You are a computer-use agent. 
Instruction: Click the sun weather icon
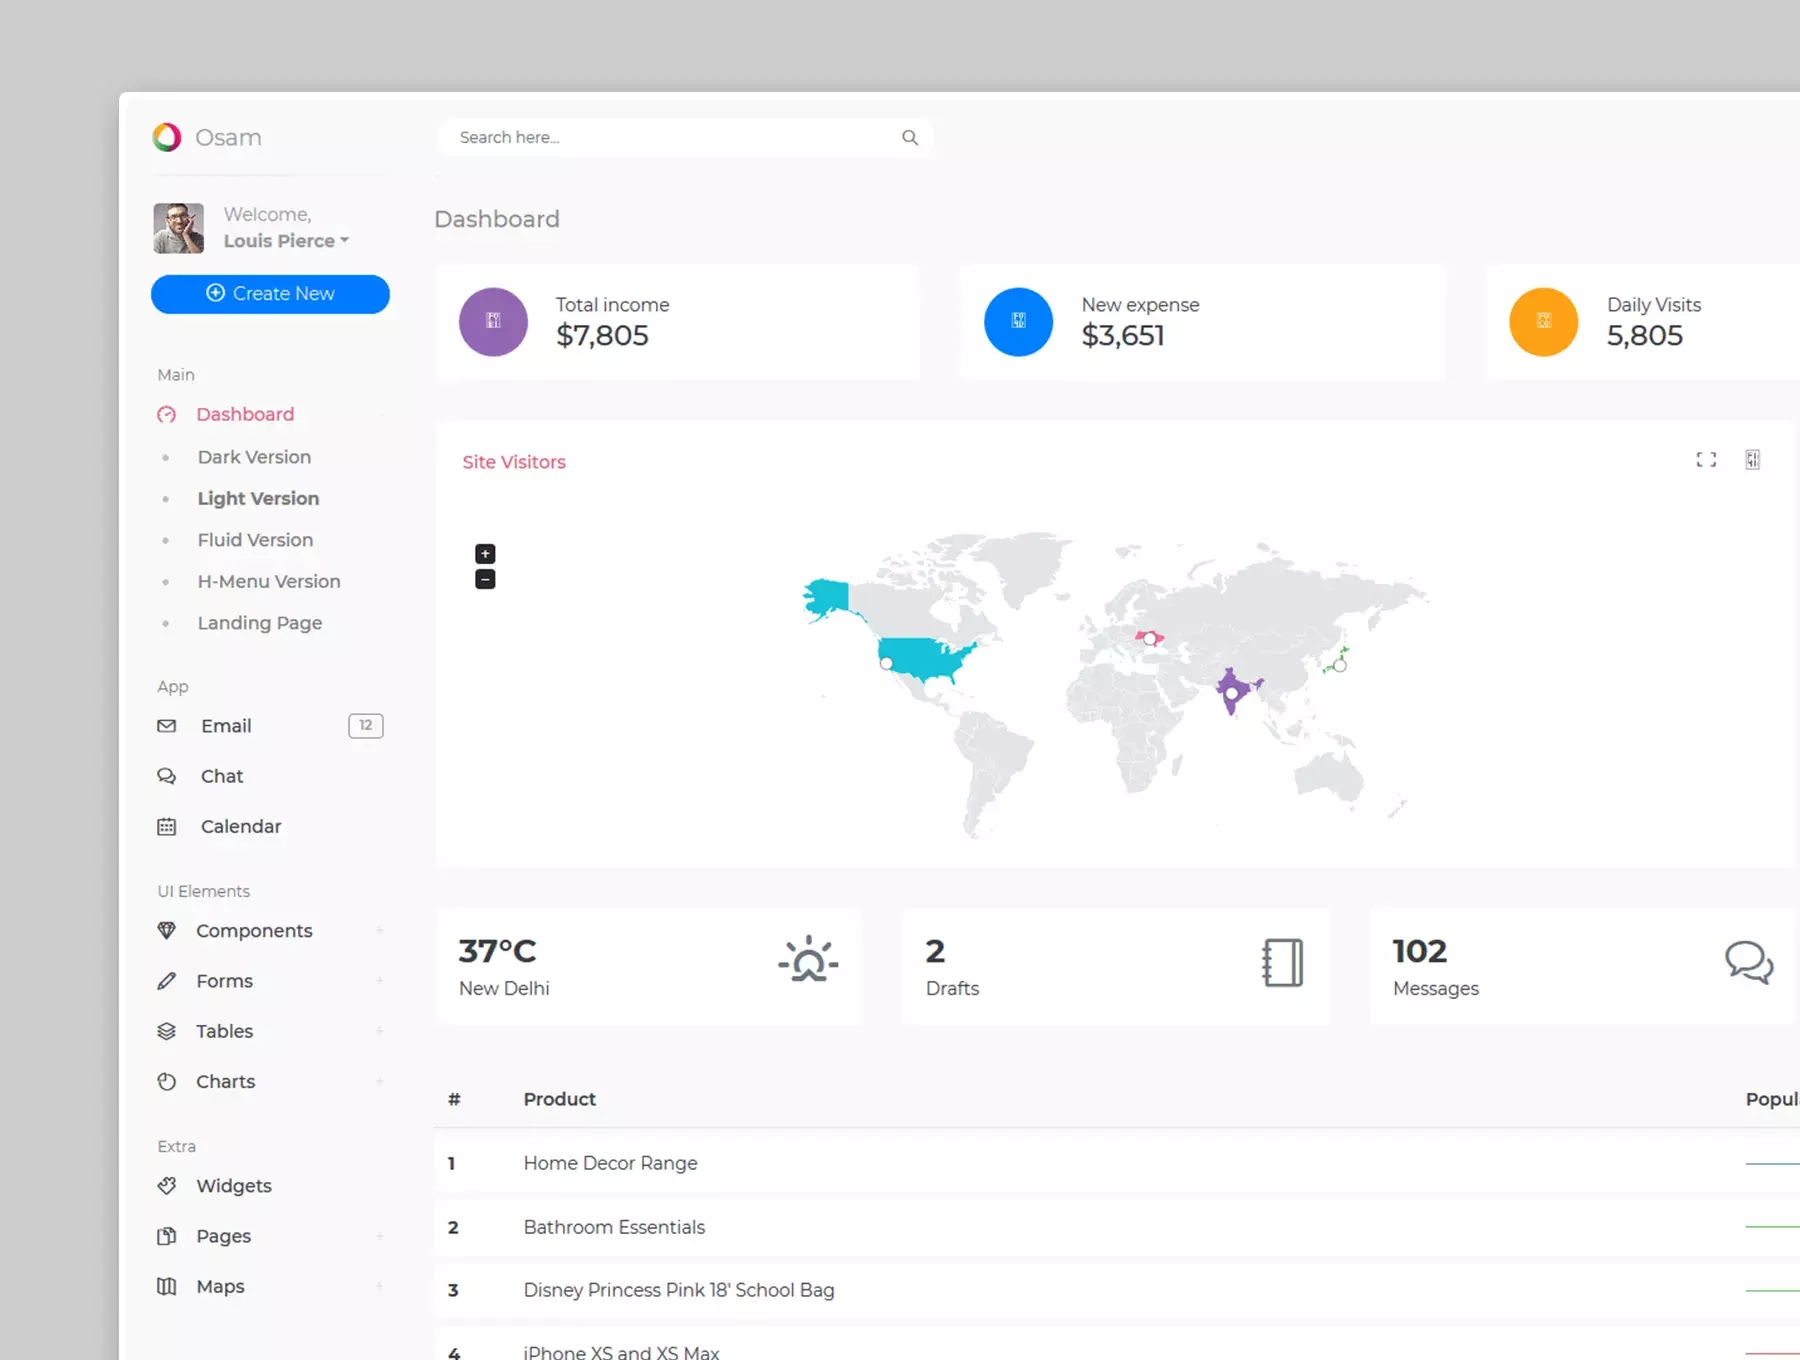tap(808, 960)
